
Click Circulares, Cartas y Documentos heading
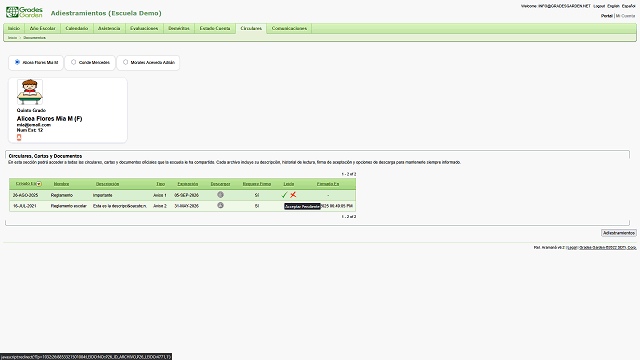pos(45,156)
